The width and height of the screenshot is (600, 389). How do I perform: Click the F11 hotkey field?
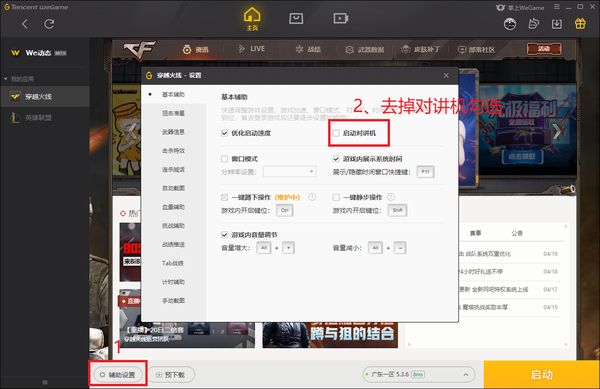point(425,172)
